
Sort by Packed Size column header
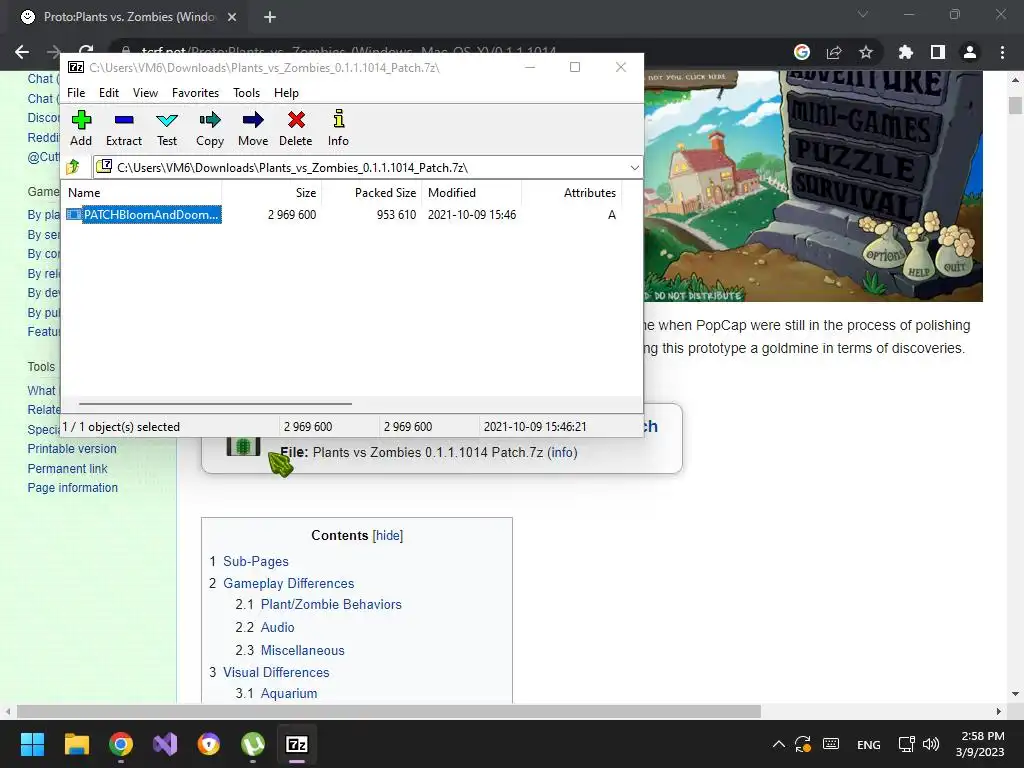[x=370, y=193]
